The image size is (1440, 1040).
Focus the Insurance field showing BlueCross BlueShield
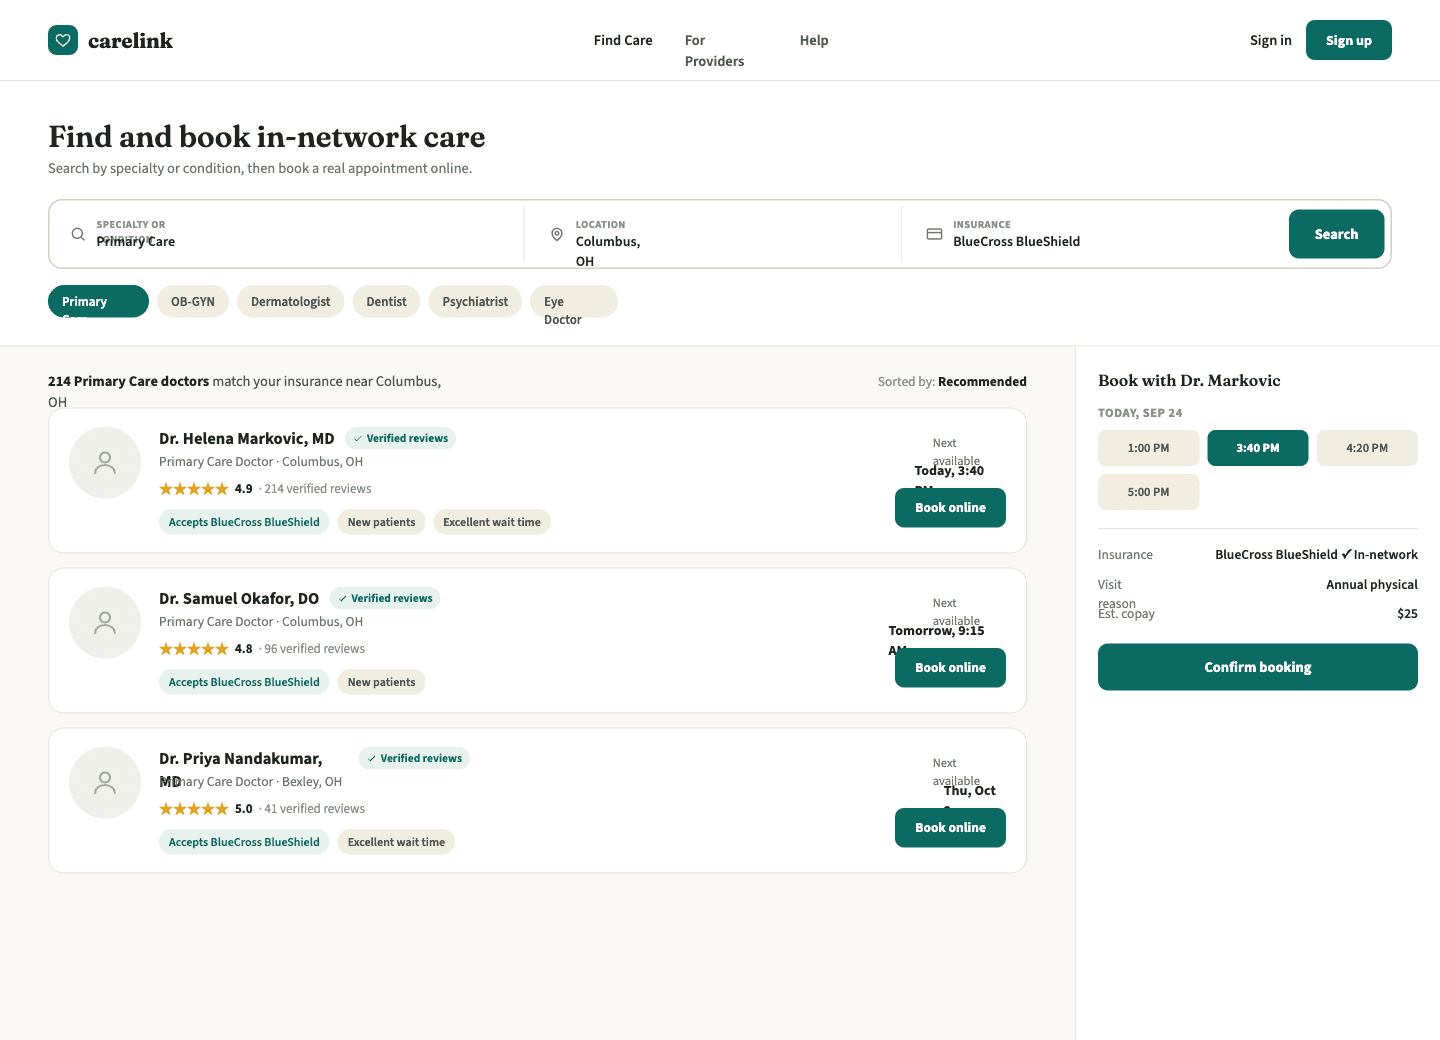[1094, 234]
